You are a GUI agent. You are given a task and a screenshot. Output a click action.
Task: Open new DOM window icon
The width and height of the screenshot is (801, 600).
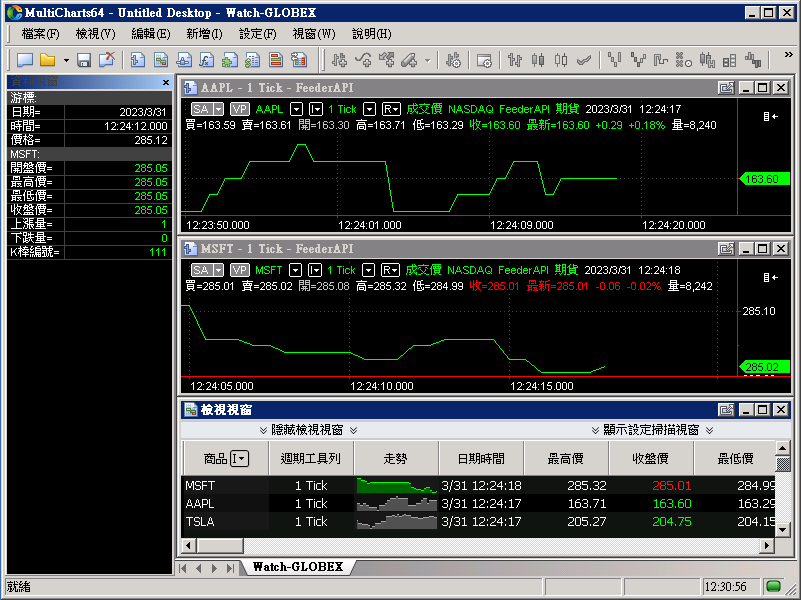[184, 60]
